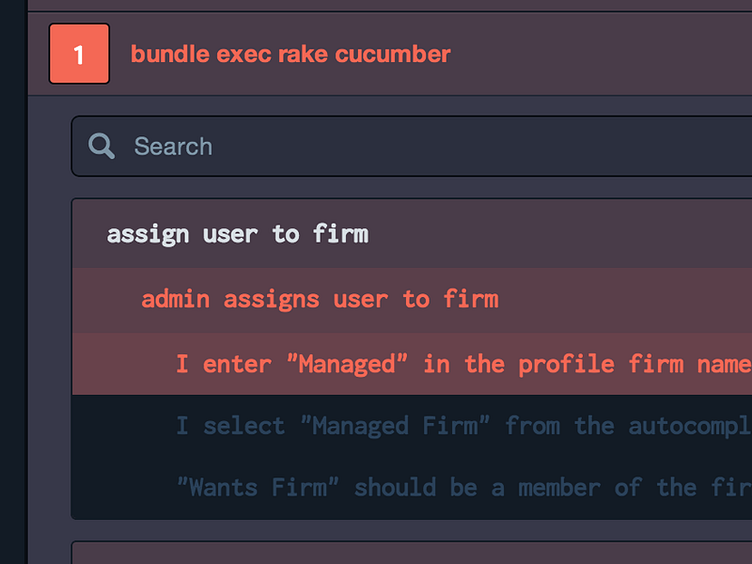The width and height of the screenshot is (752, 564).
Task: Click the "Search" placeholder text
Action: (x=173, y=146)
